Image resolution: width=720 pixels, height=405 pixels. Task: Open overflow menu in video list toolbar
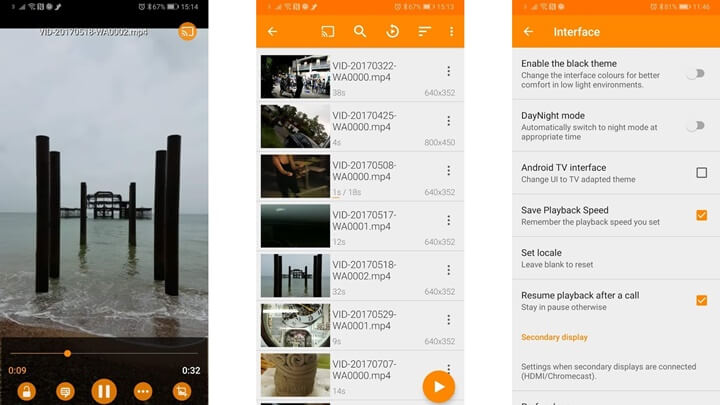point(451,31)
